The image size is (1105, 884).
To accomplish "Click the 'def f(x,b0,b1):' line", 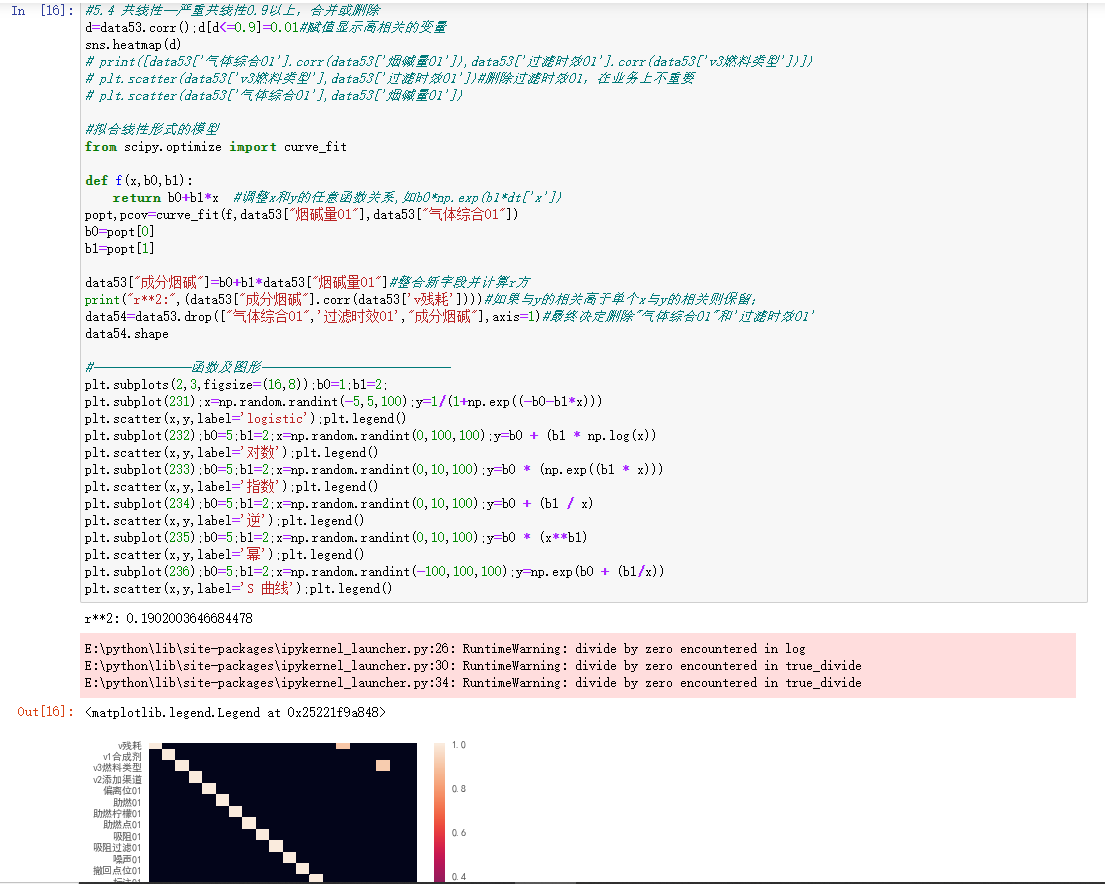I will [x=139, y=180].
